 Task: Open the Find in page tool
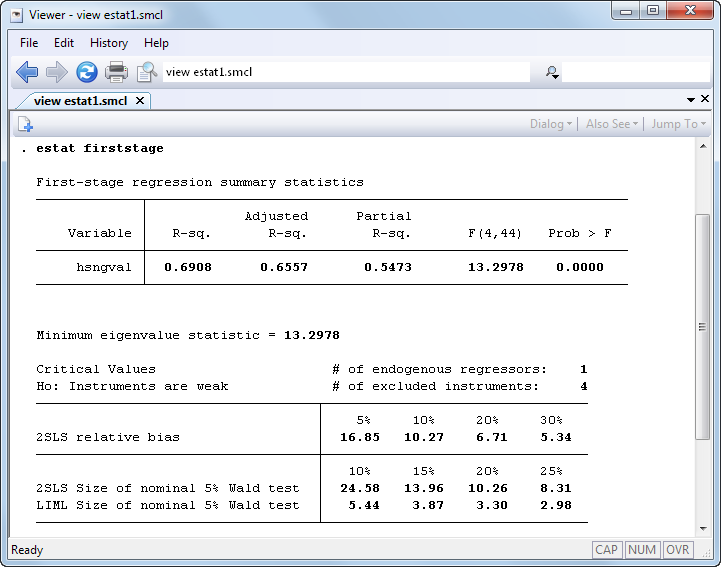[x=147, y=72]
